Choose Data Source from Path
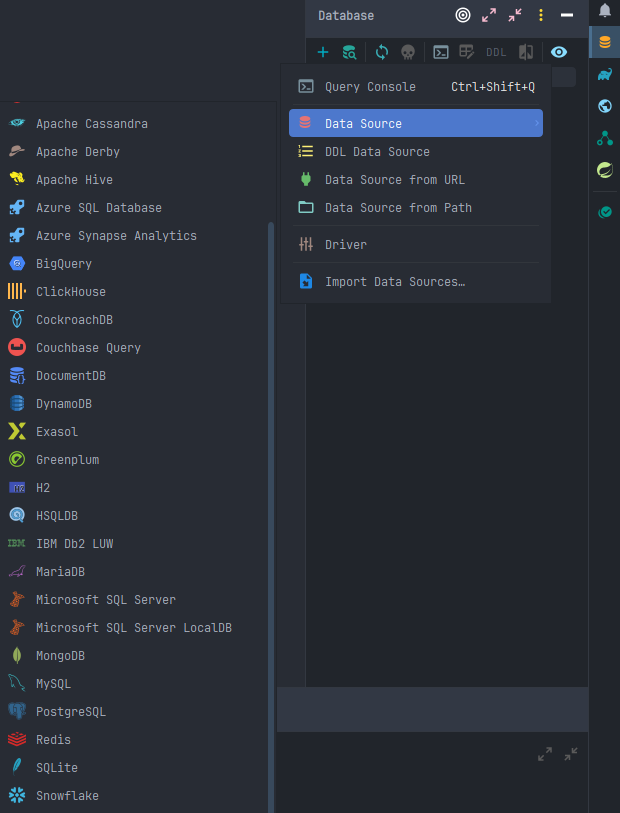620x813 pixels. [416, 207]
